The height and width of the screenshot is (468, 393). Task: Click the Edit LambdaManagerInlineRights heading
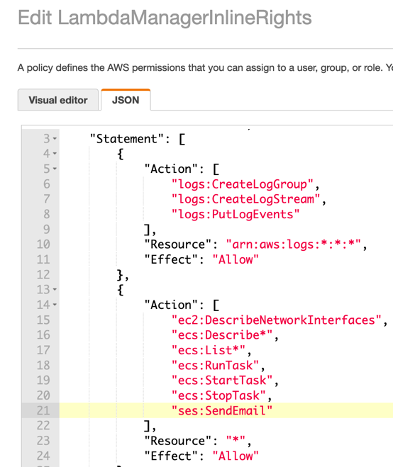pos(165,17)
